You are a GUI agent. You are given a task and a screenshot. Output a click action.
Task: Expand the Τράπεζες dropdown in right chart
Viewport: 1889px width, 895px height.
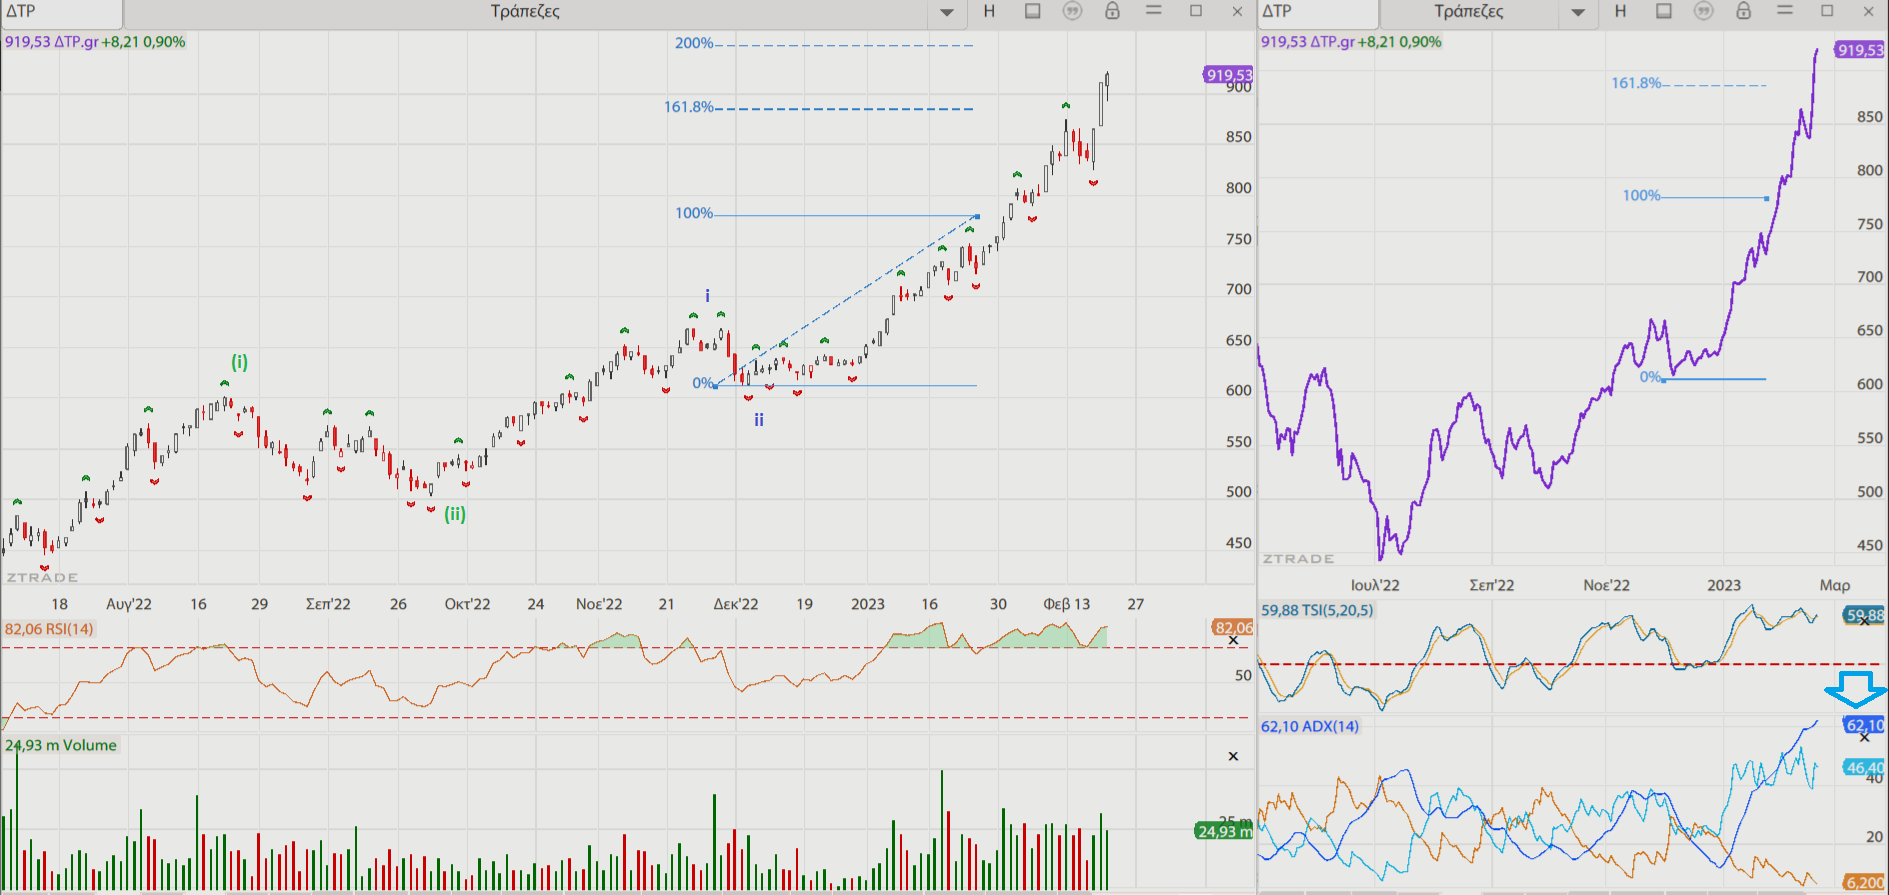1578,13
